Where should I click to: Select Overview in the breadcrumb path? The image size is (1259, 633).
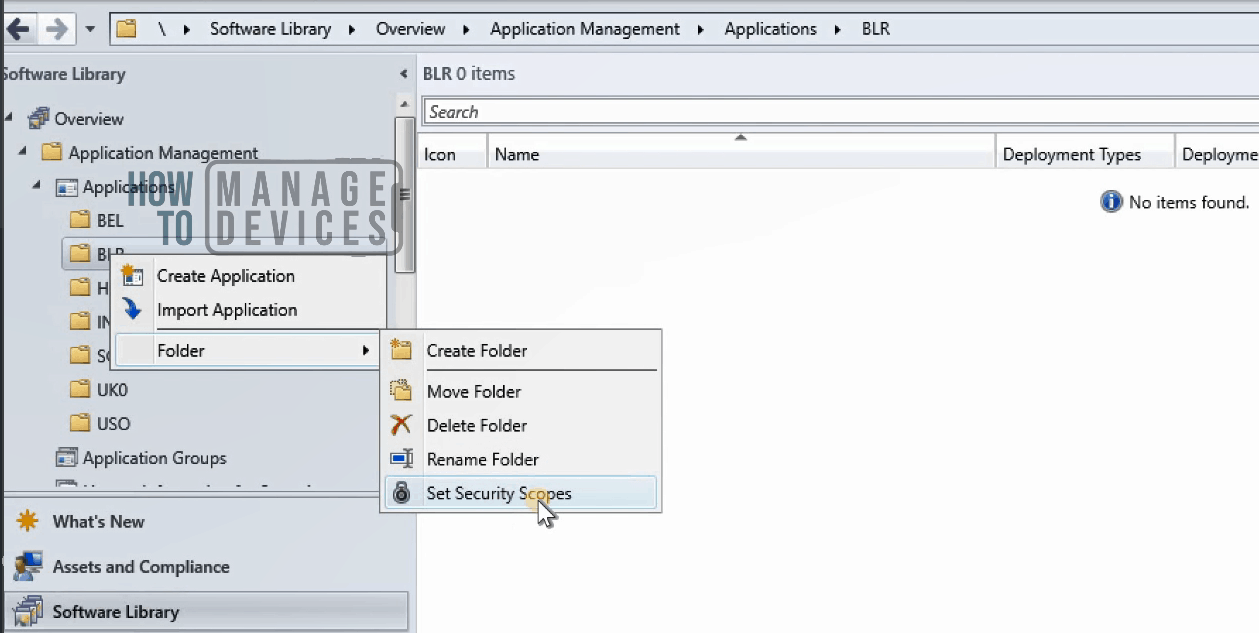tap(410, 29)
